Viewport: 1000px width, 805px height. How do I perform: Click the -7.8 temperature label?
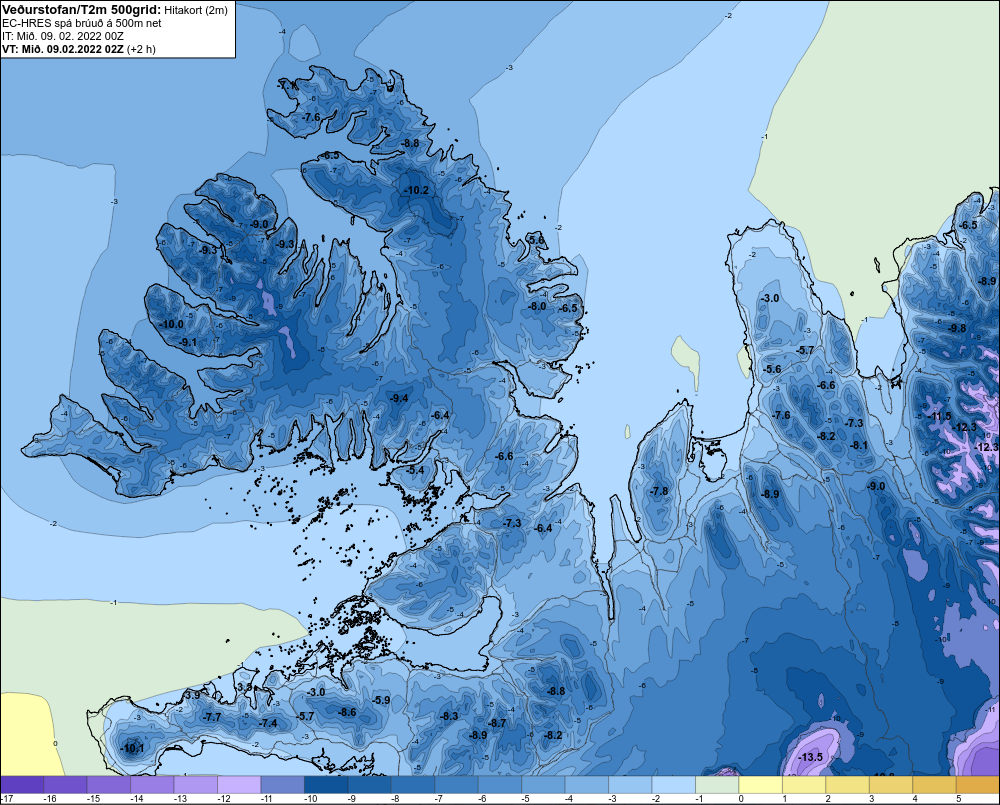[x=659, y=491]
